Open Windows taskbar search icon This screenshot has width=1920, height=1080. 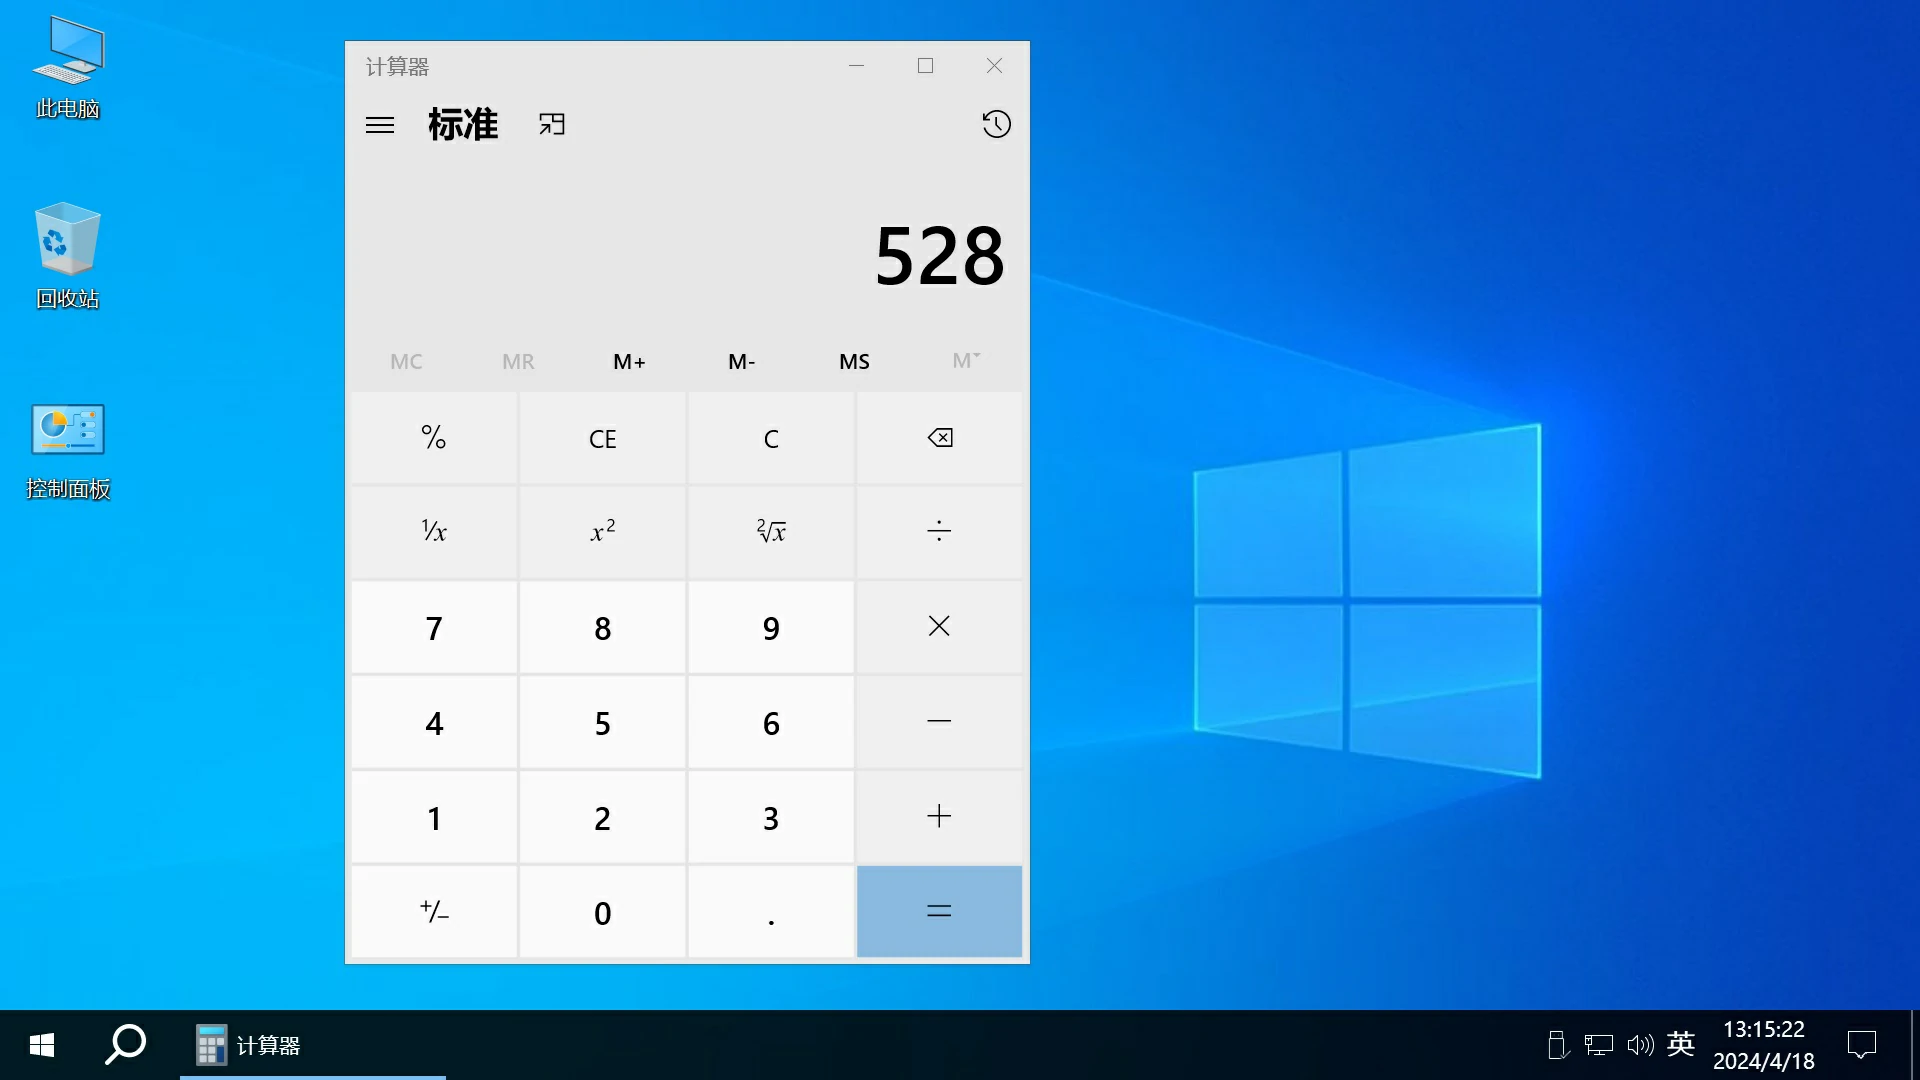(x=126, y=1045)
